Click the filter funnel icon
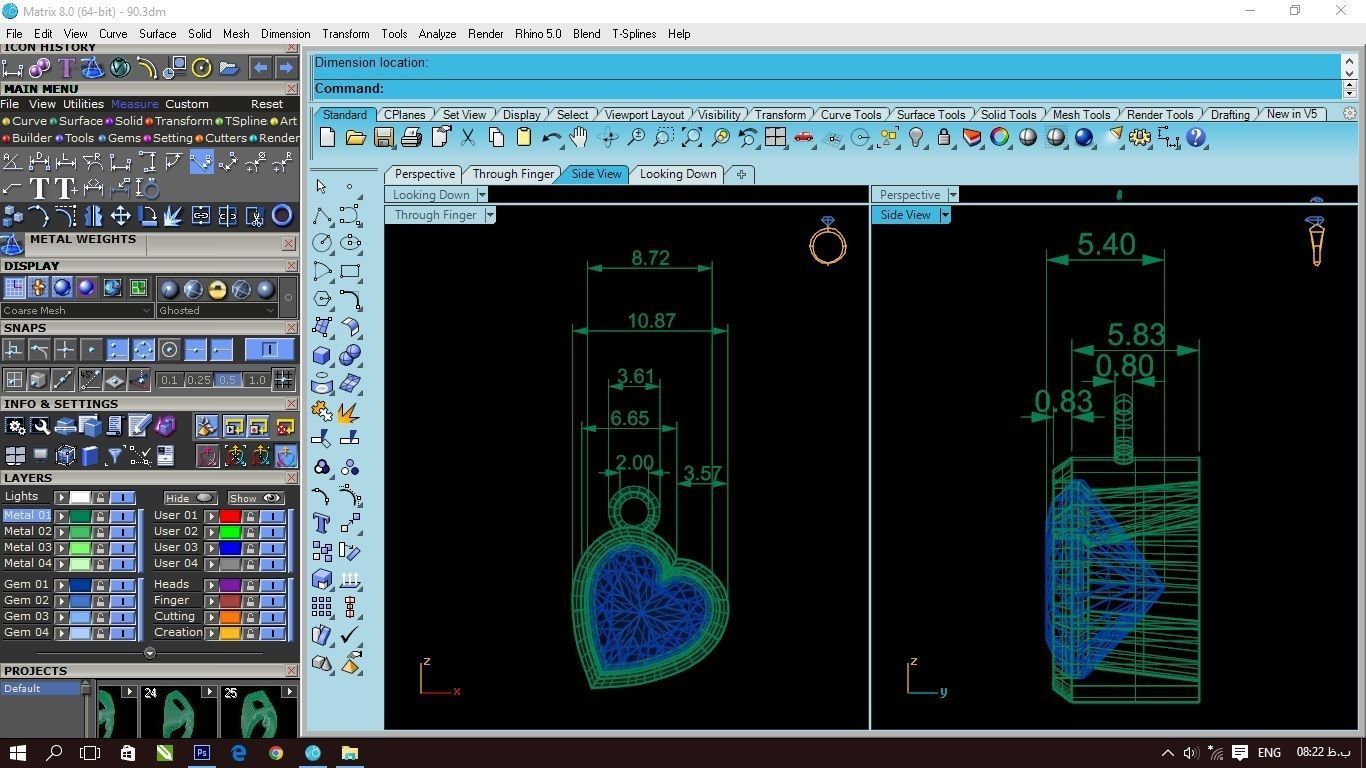This screenshot has width=1366, height=768. 115,456
